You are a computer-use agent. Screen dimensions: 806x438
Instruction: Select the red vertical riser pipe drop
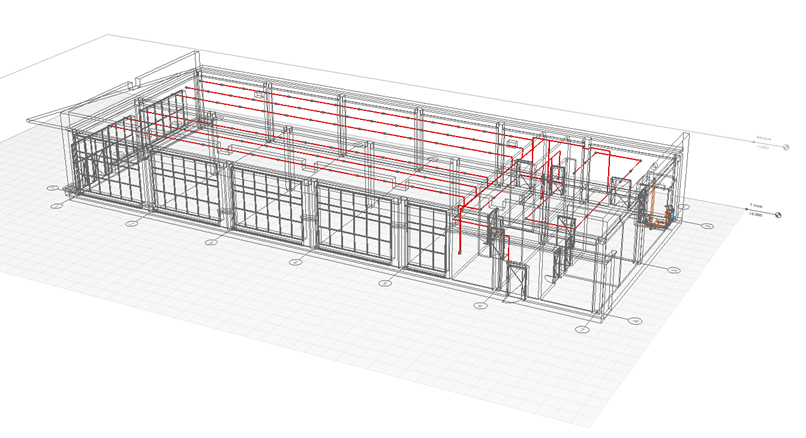tap(460, 232)
